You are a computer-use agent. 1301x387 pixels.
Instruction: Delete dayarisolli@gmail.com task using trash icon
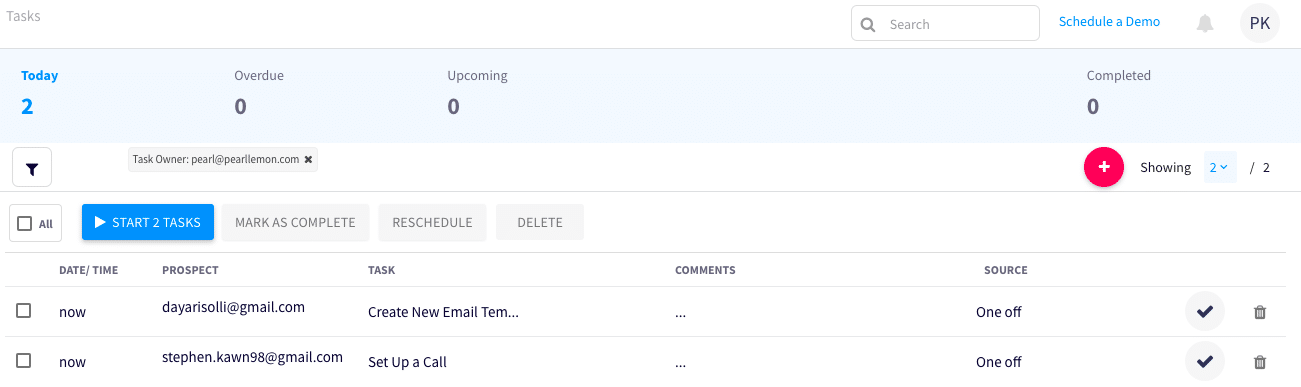tap(1260, 312)
